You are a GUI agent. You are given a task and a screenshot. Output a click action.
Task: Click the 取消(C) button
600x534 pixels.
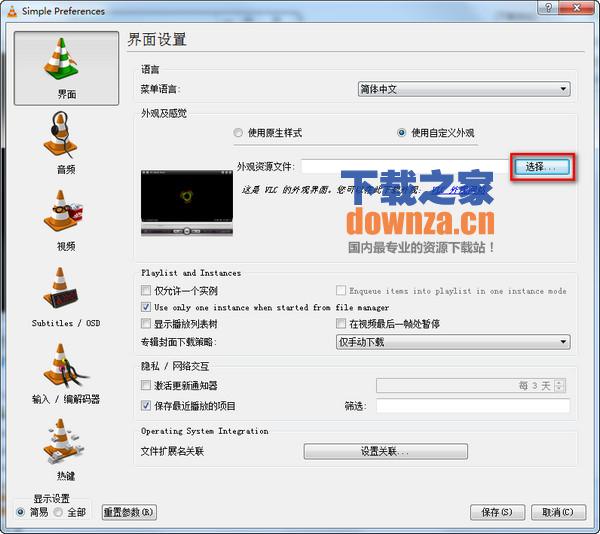pyautogui.click(x=558, y=512)
